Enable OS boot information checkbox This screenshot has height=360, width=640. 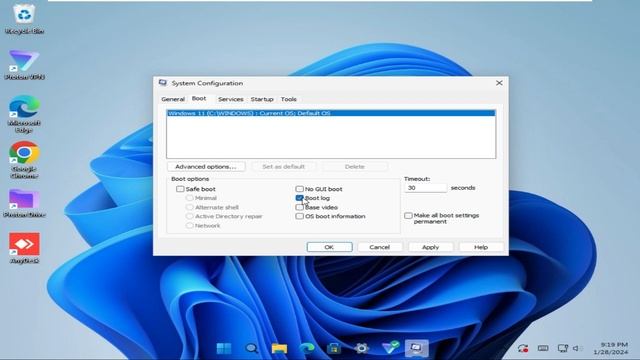[x=299, y=216]
